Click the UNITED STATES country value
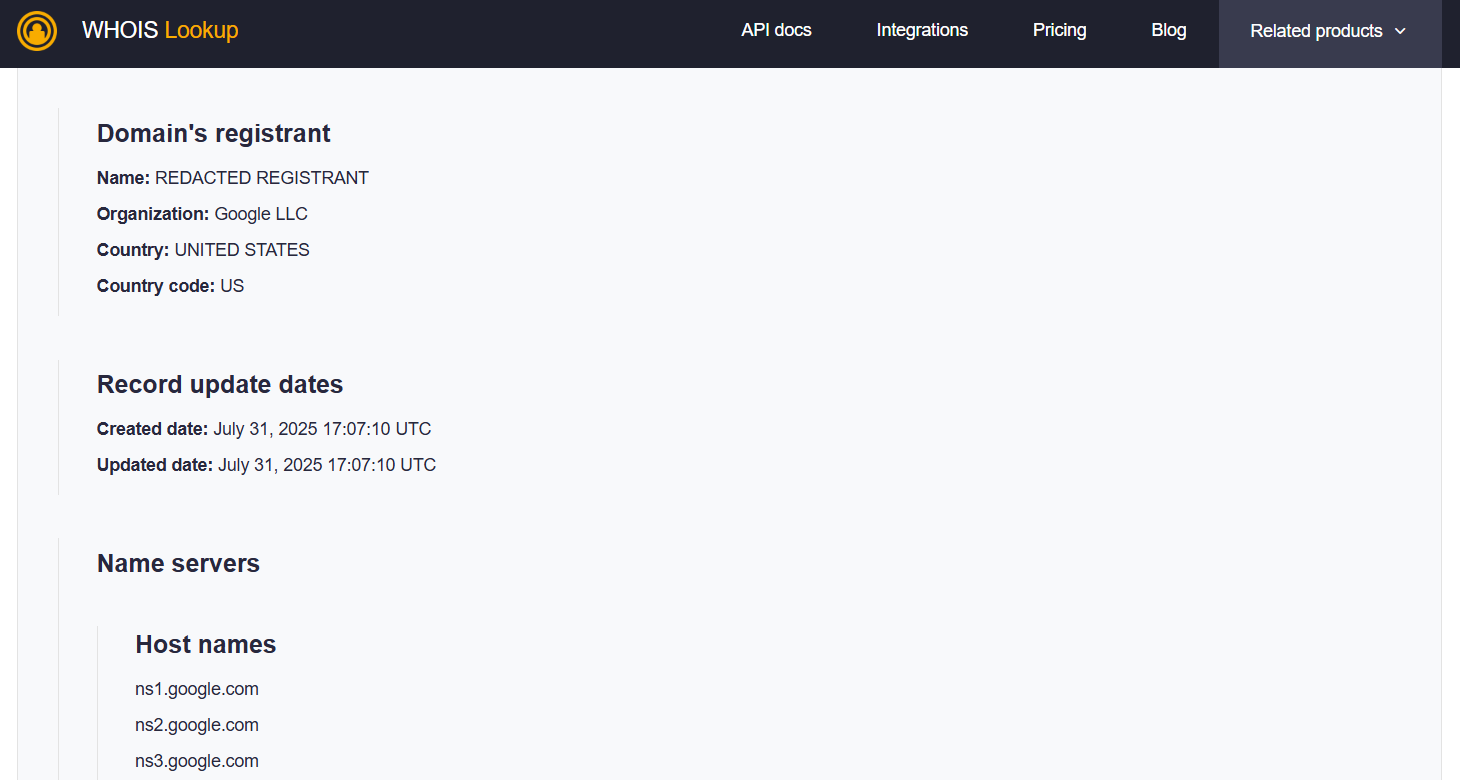 [242, 250]
